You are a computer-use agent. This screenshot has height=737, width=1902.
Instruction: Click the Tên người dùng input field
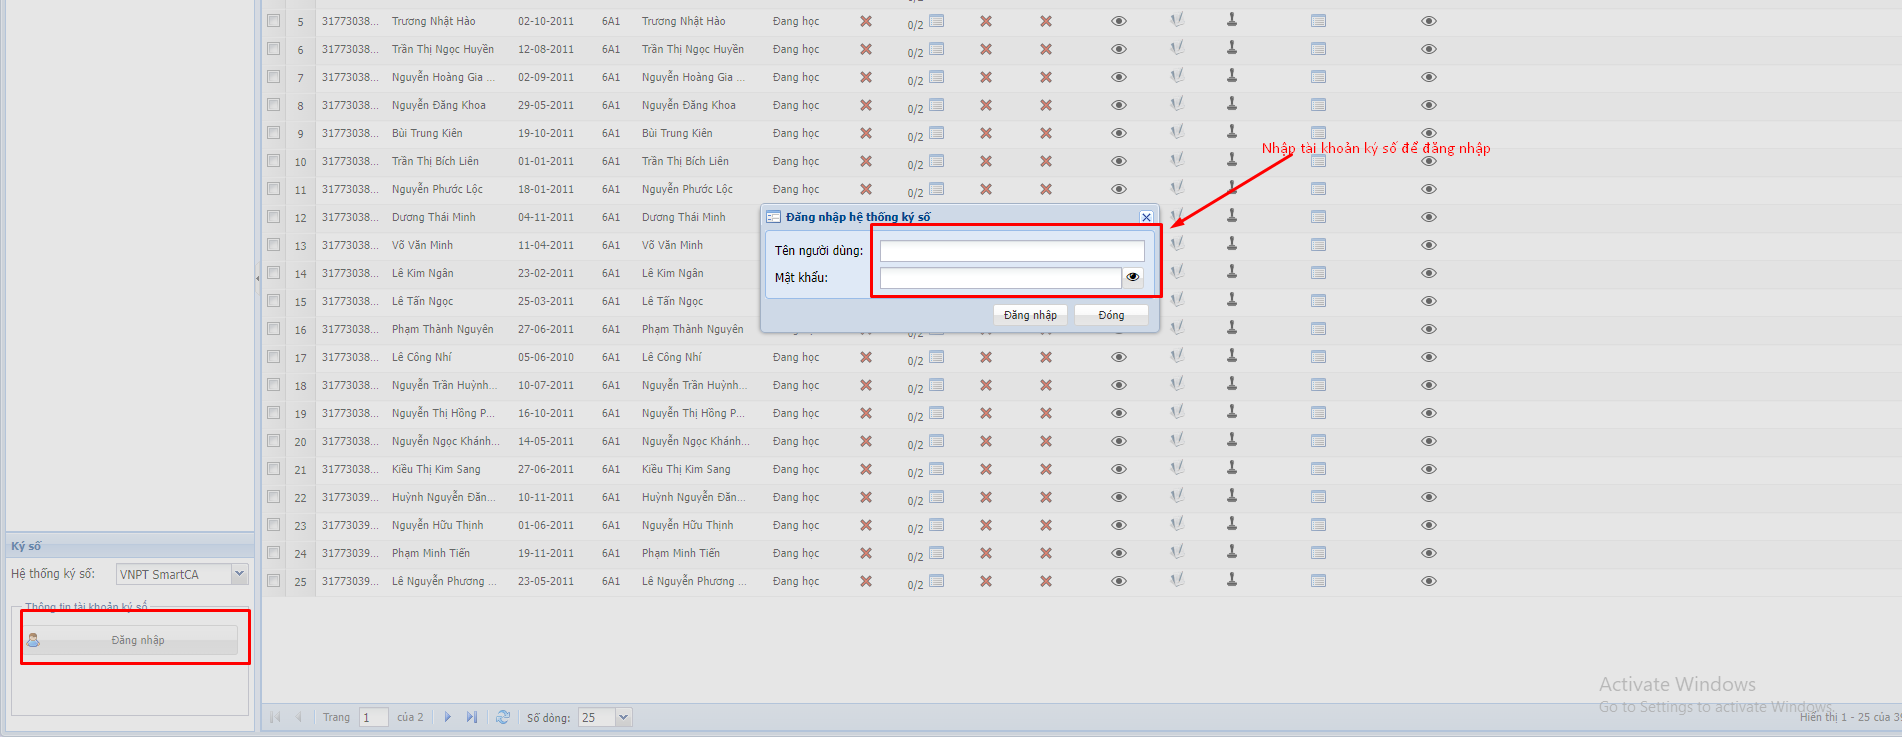click(1011, 251)
